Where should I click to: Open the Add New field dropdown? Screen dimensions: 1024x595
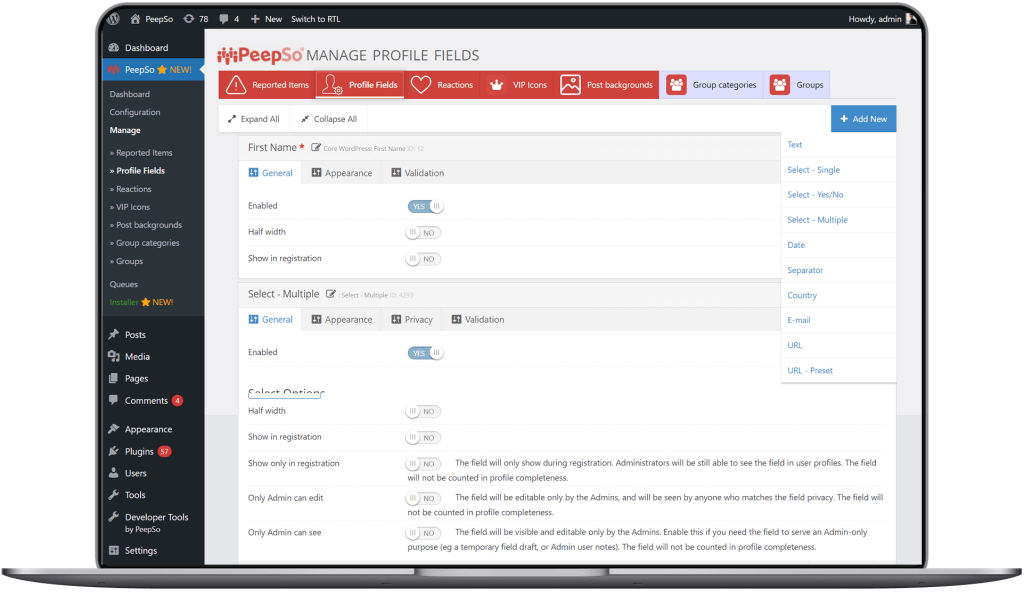pyautogui.click(x=863, y=119)
